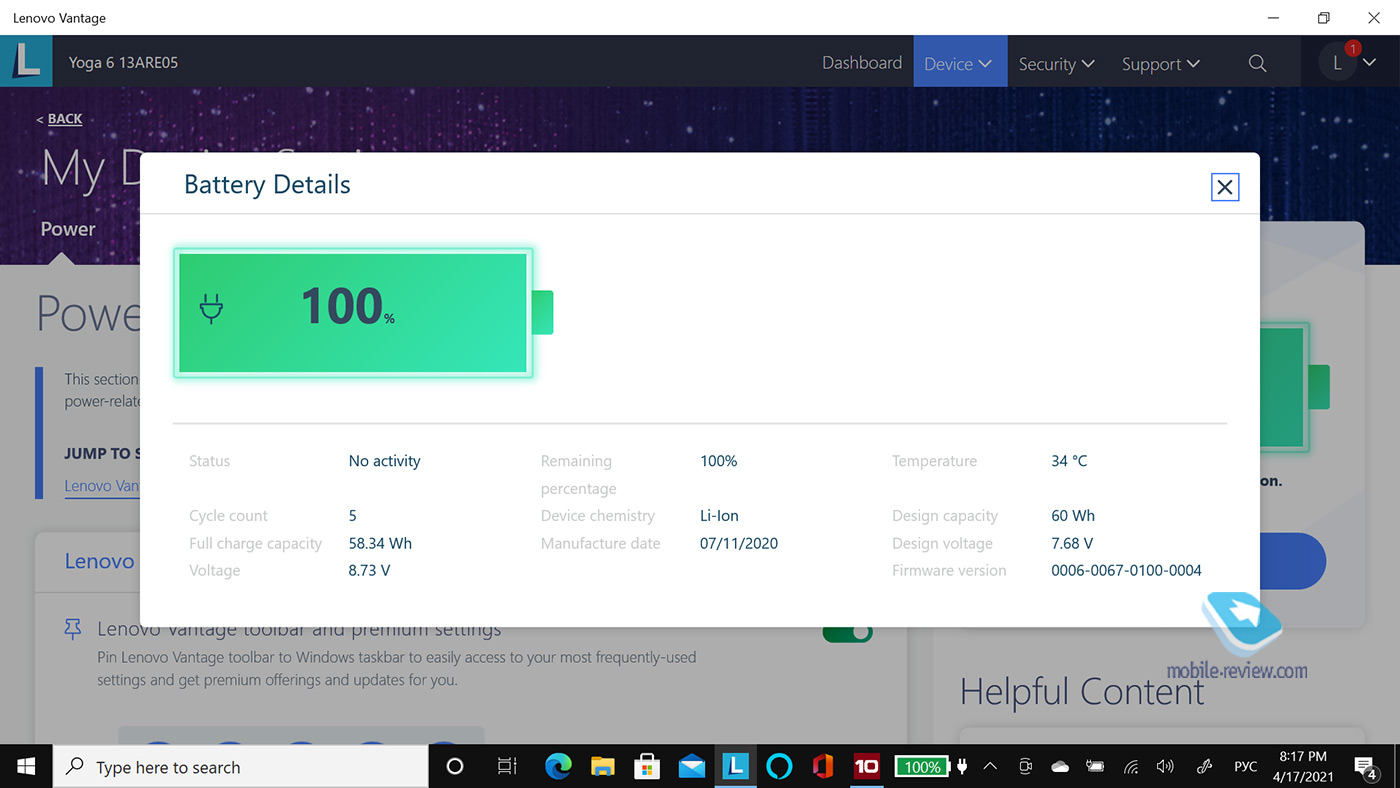Image resolution: width=1400 pixels, height=788 pixels.
Task: Open the Windows Start menu
Action: pos(26,766)
